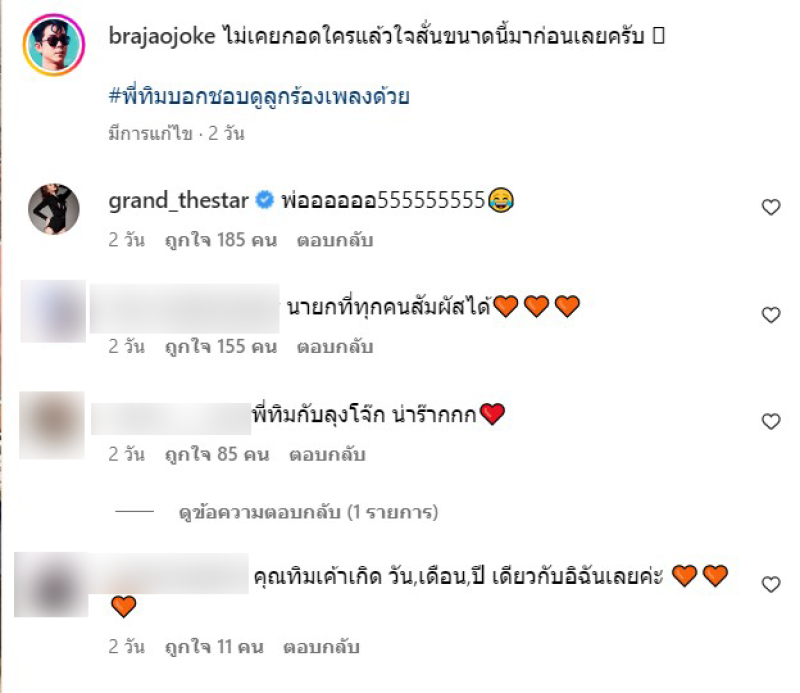Image resolution: width=800 pixels, height=693 pixels.
Task: Click the grand_thestar verified badge
Action: [x=264, y=200]
